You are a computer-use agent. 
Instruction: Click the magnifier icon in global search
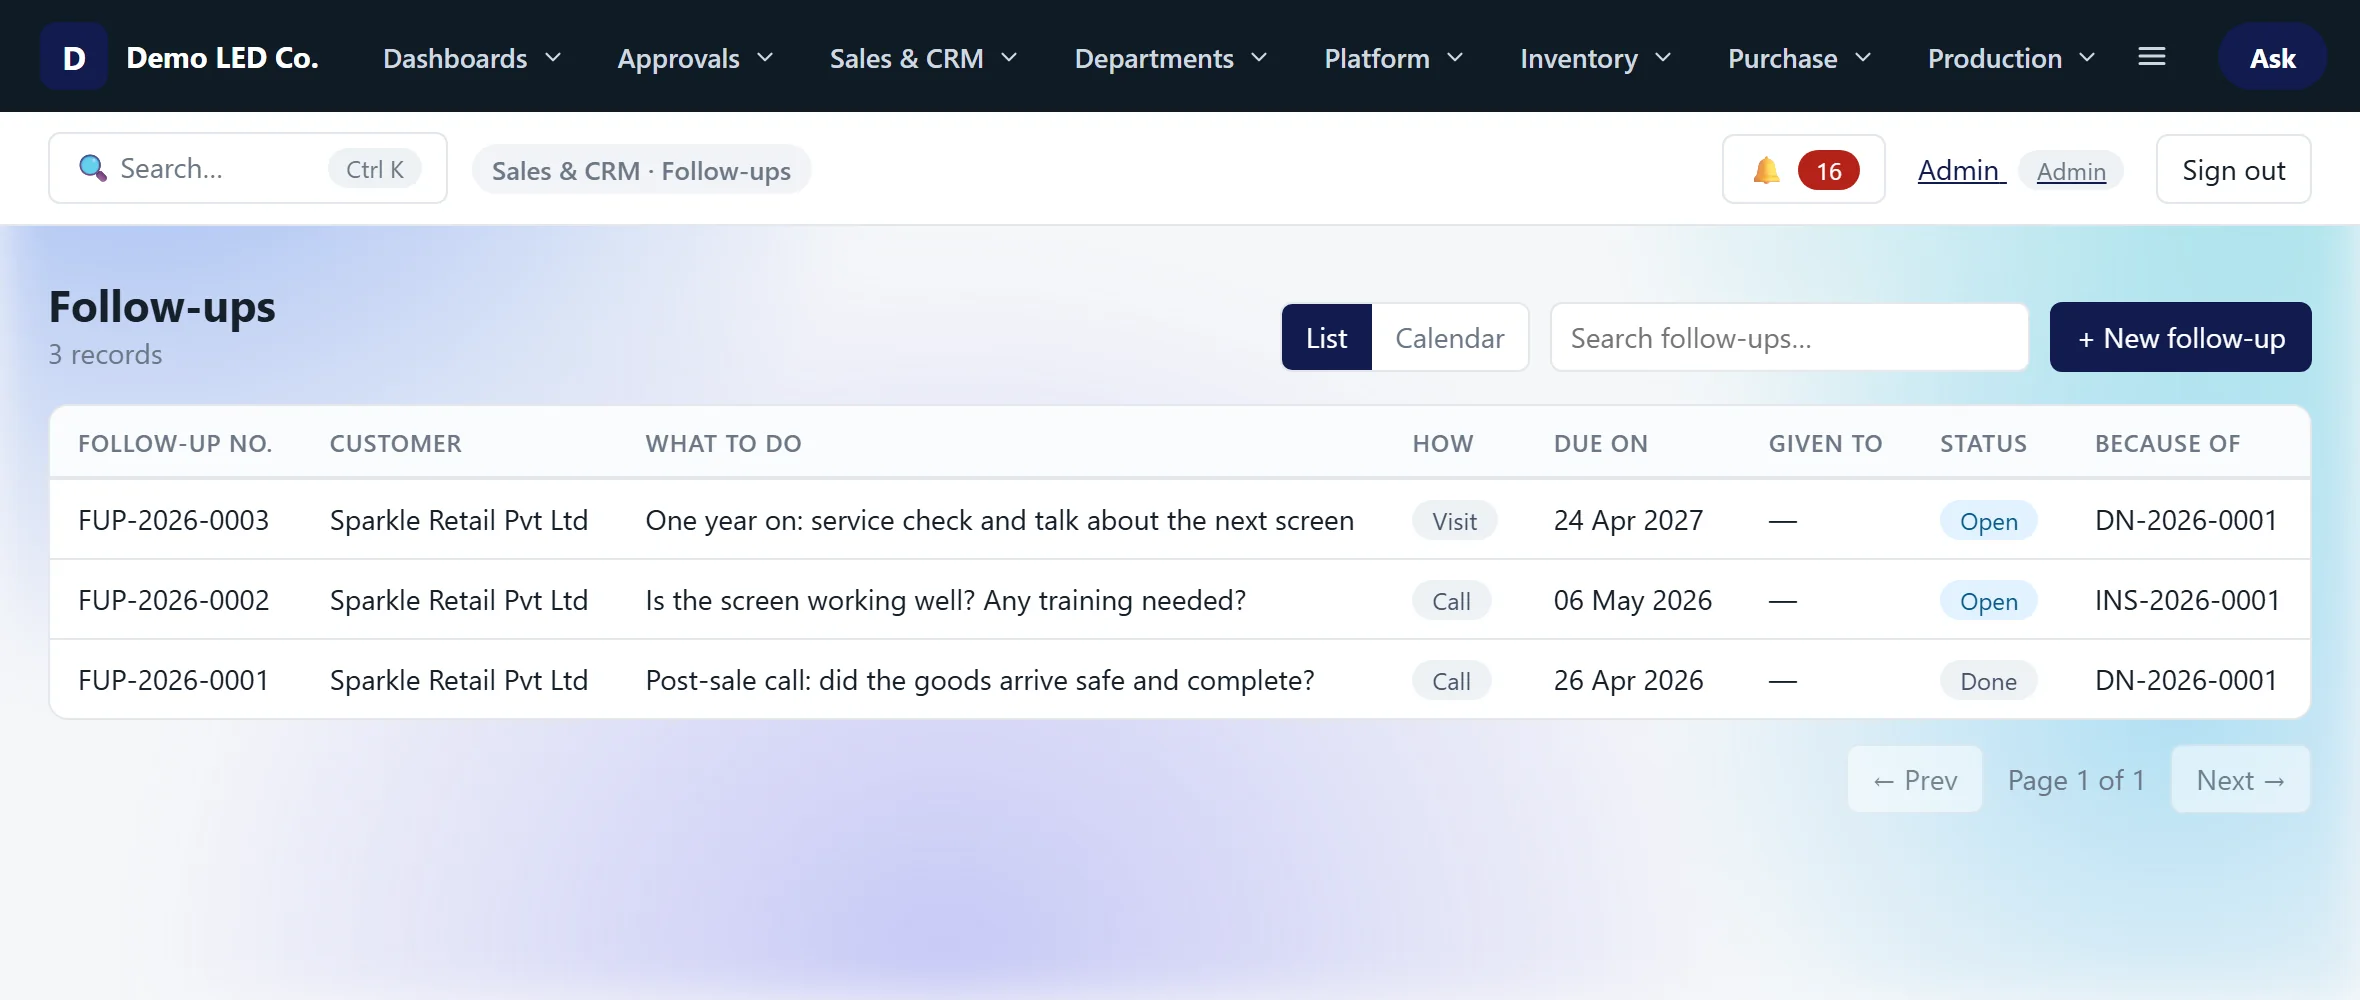(x=93, y=168)
